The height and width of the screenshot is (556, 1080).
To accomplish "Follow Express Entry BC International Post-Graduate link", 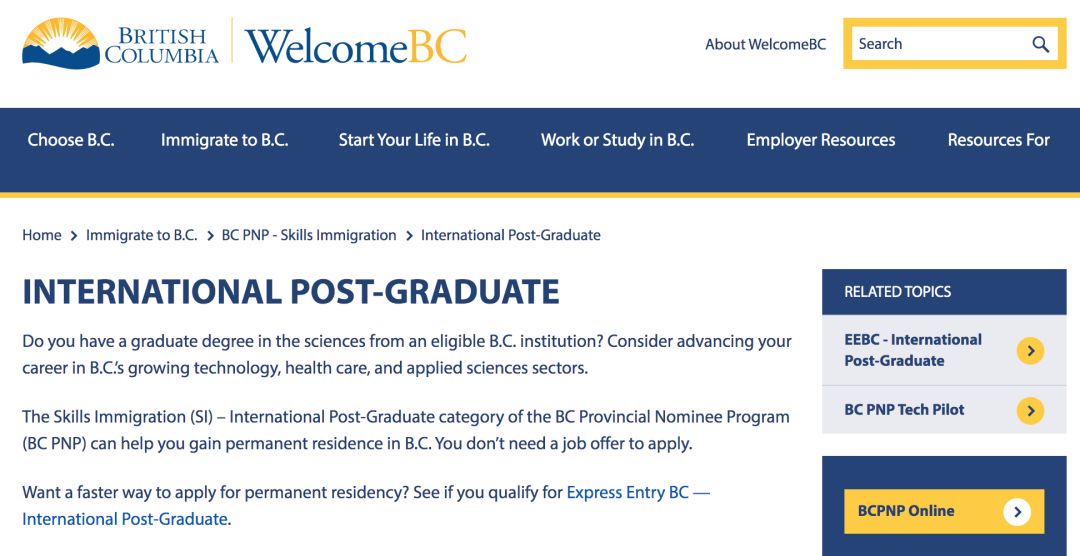I will pyautogui.click(x=637, y=493).
